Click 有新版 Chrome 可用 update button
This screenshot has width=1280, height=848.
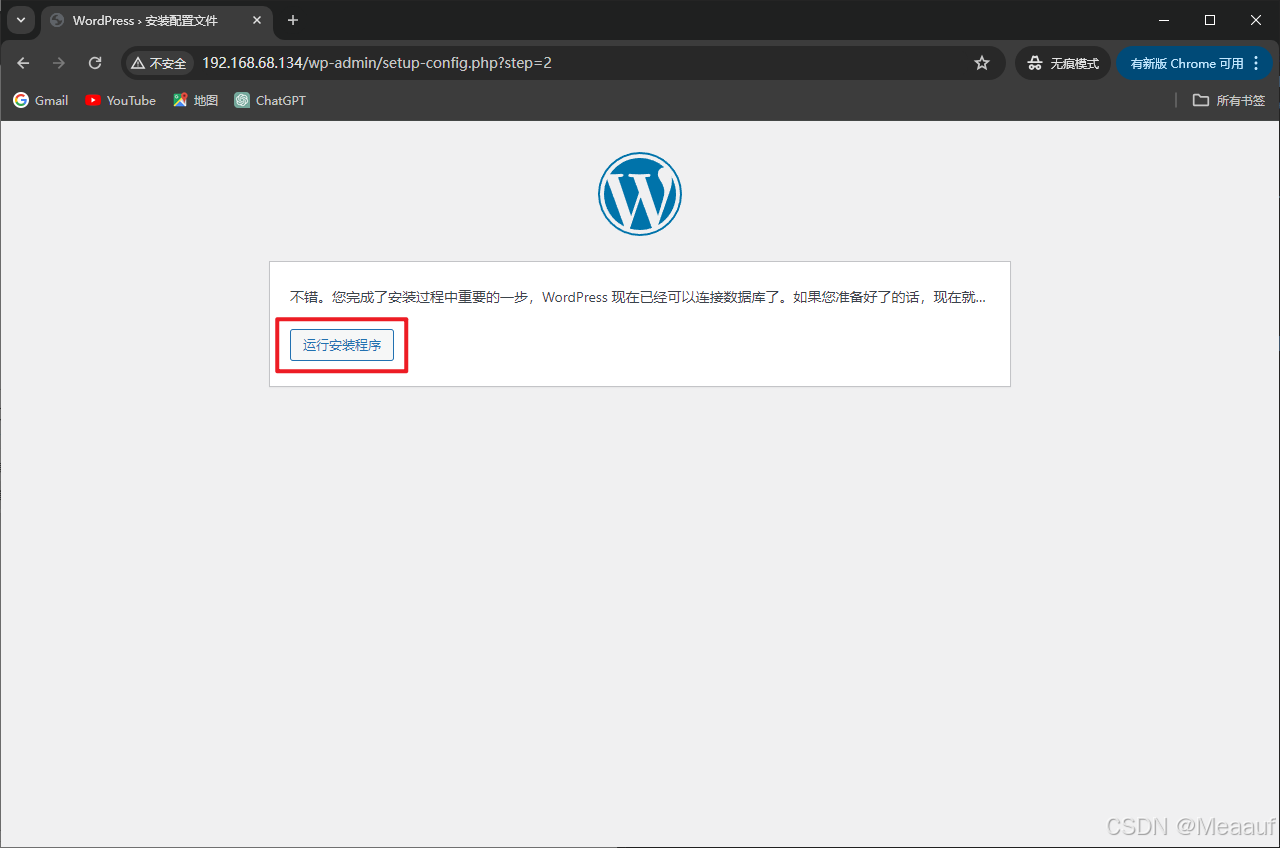[x=1194, y=63]
